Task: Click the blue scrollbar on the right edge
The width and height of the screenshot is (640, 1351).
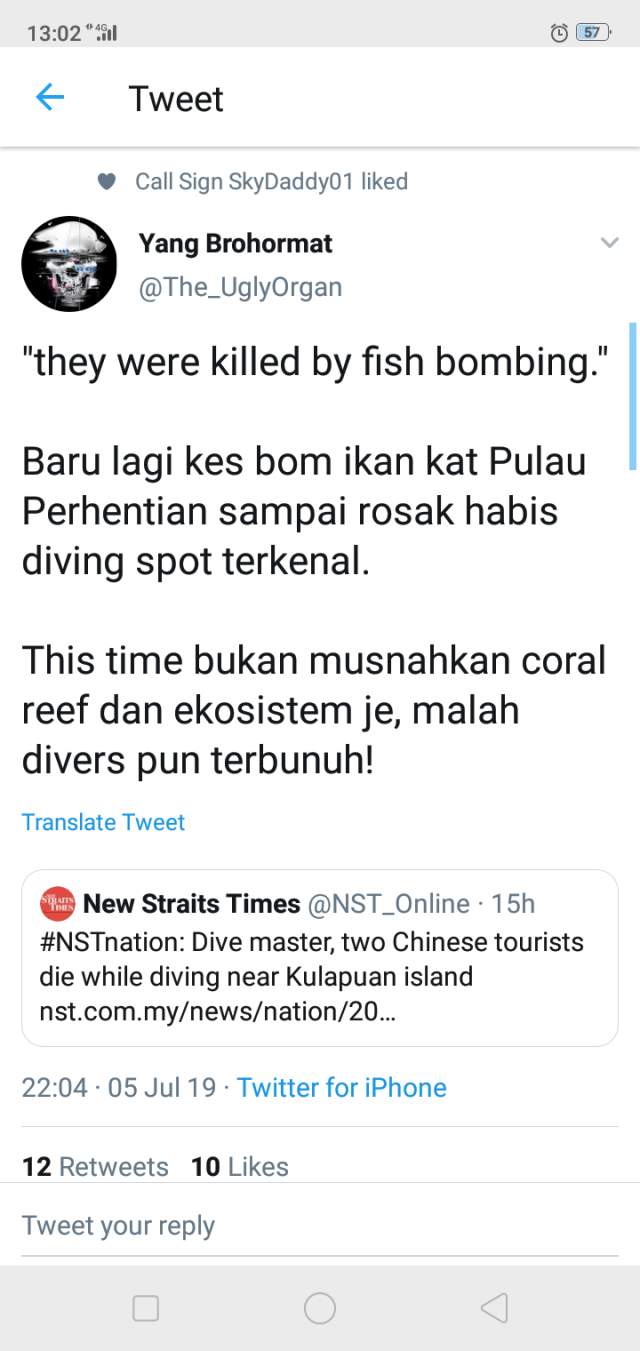Action: (x=632, y=395)
